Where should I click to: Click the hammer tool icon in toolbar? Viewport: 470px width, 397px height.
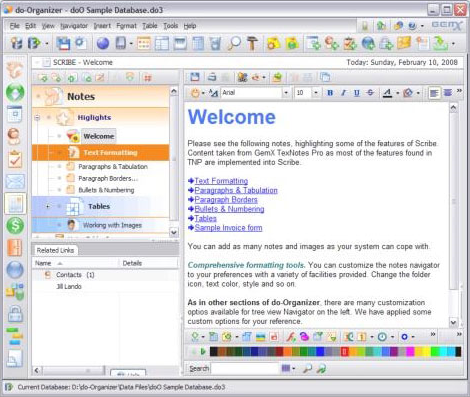click(x=252, y=43)
